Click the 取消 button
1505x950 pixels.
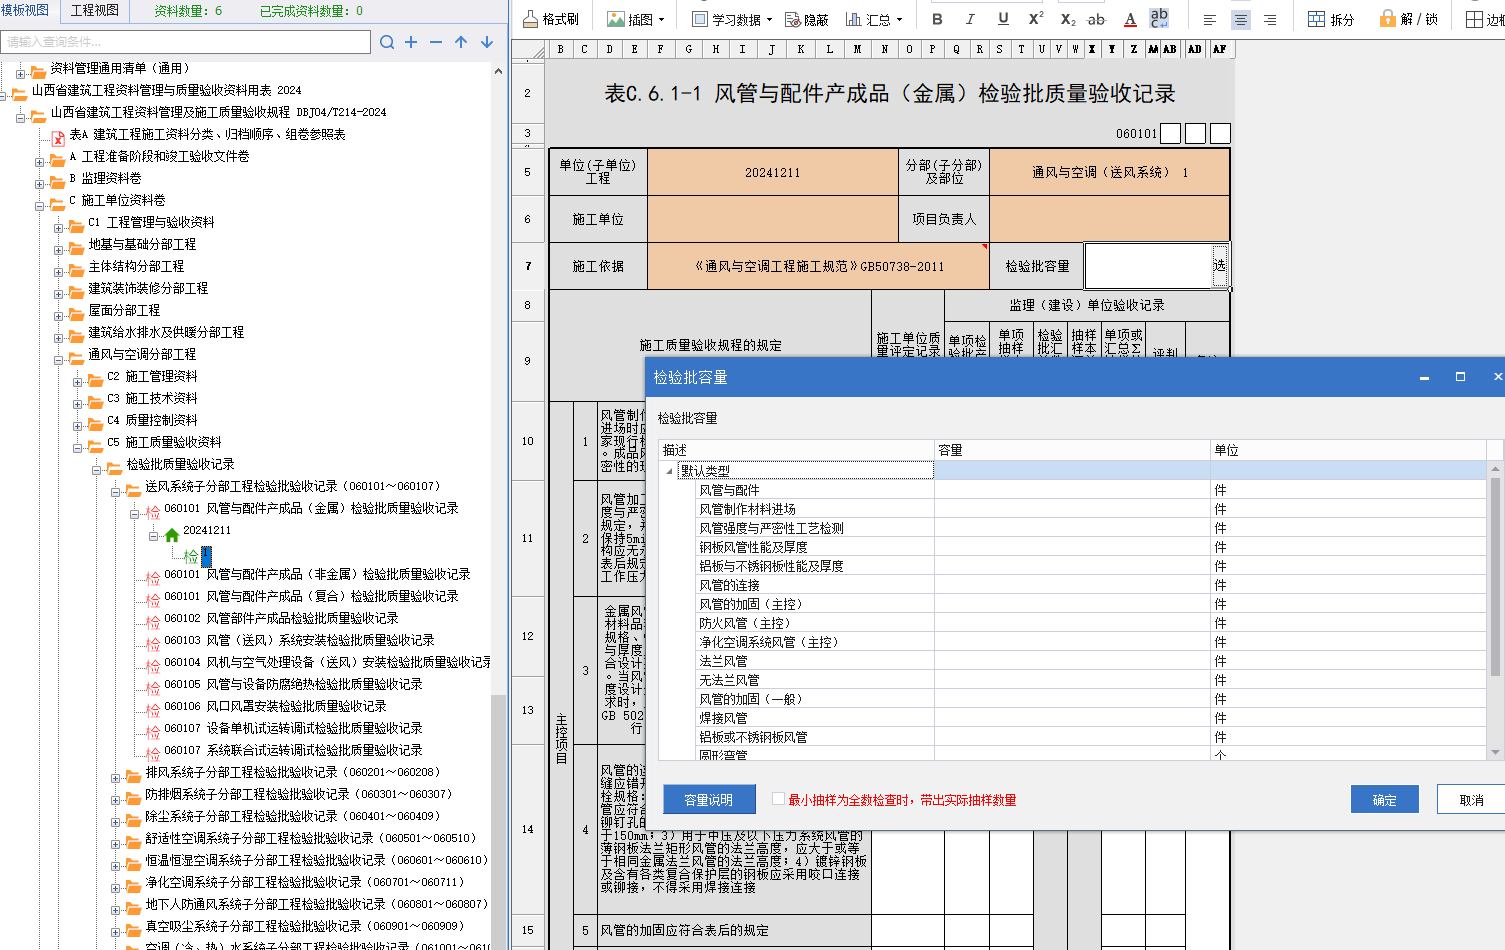1471,800
